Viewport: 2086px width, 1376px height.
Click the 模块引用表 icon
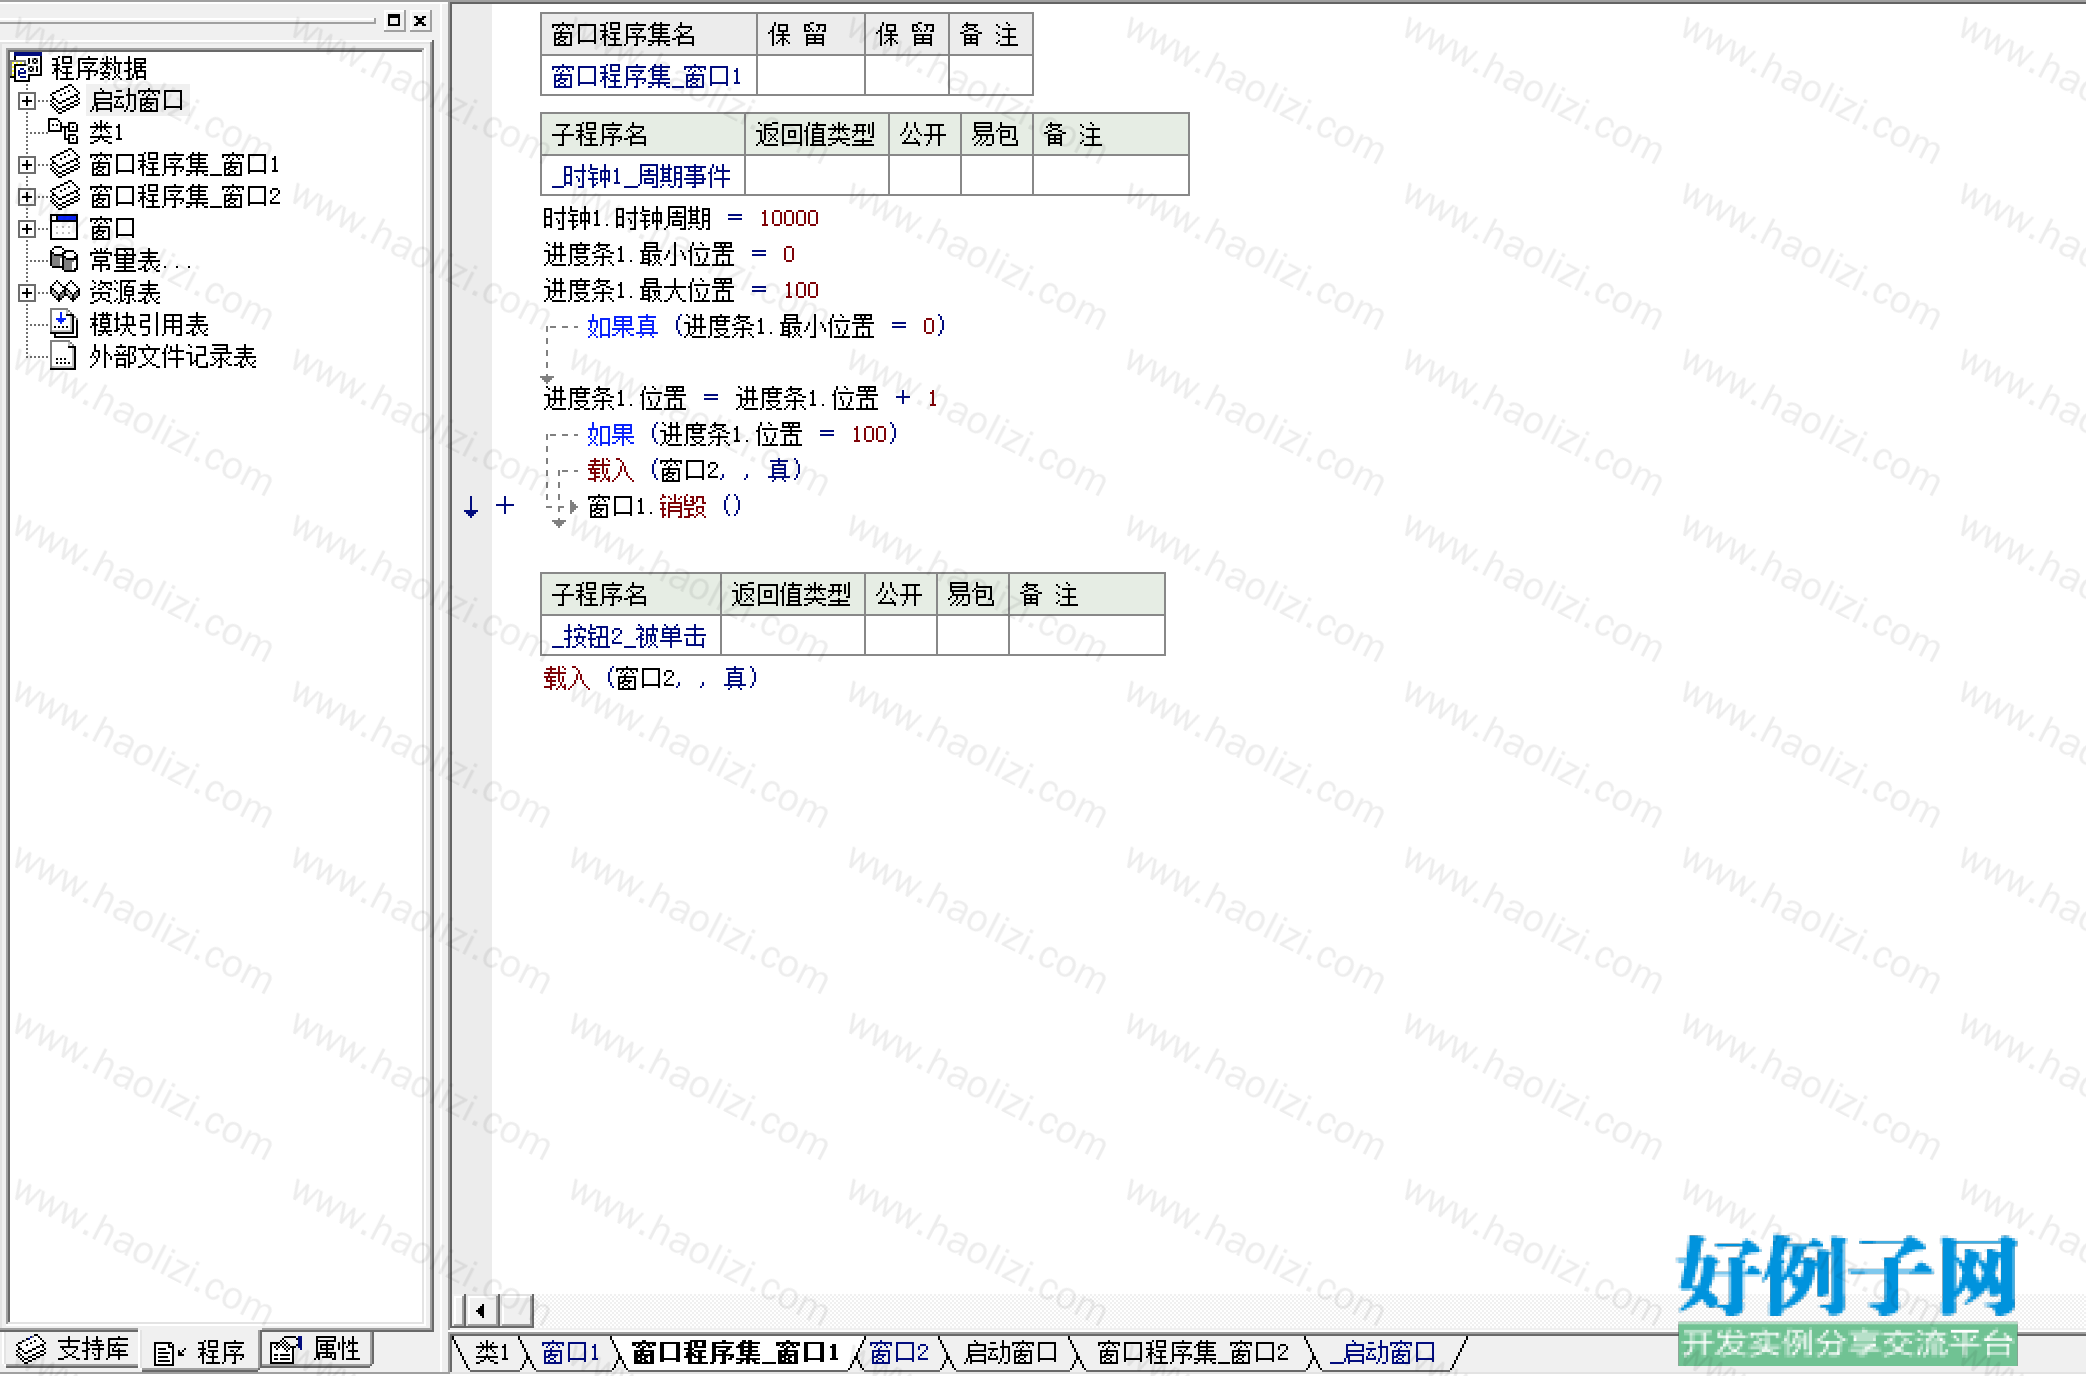65,324
